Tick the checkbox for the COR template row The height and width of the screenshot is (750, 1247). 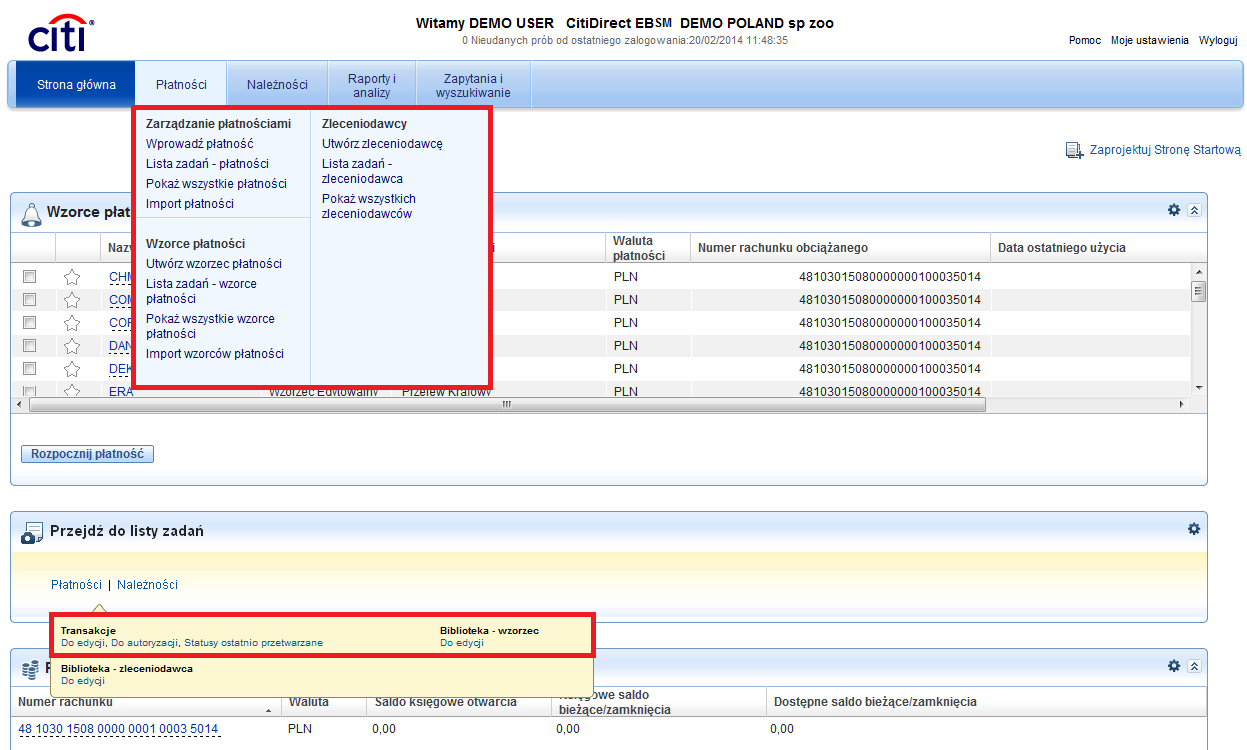pos(29,322)
